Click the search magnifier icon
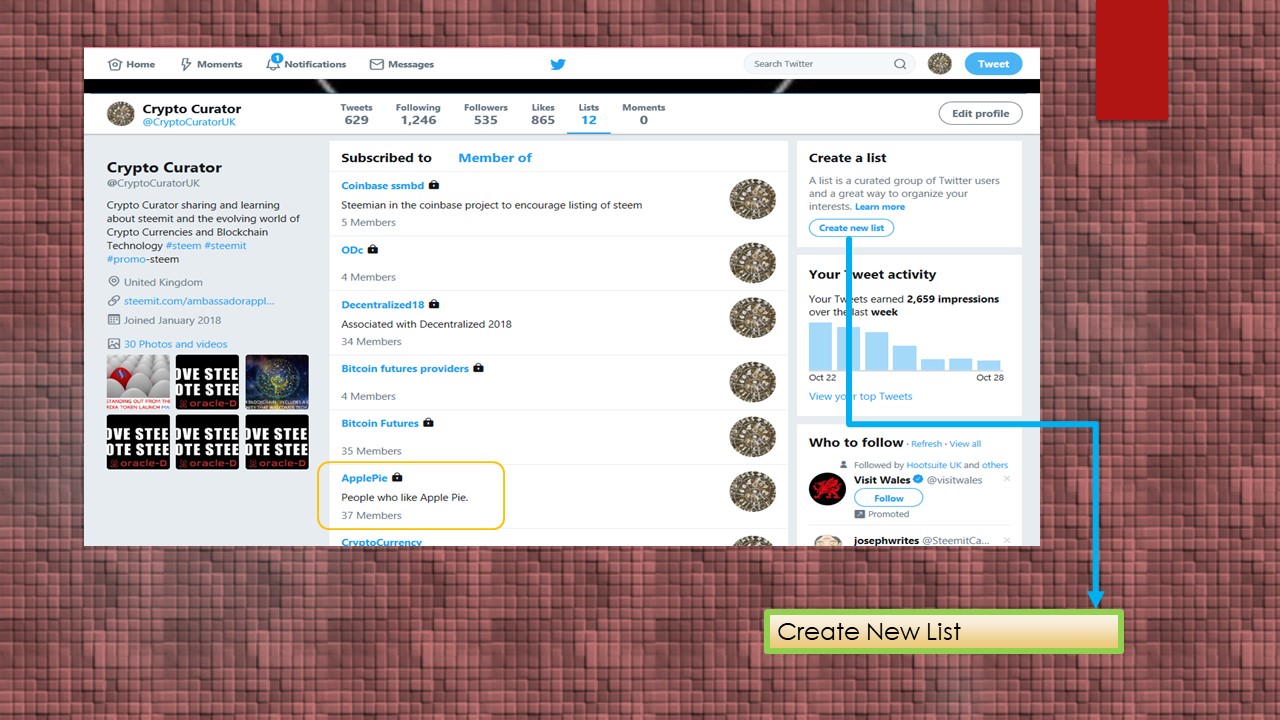The image size is (1280, 720). [x=900, y=64]
